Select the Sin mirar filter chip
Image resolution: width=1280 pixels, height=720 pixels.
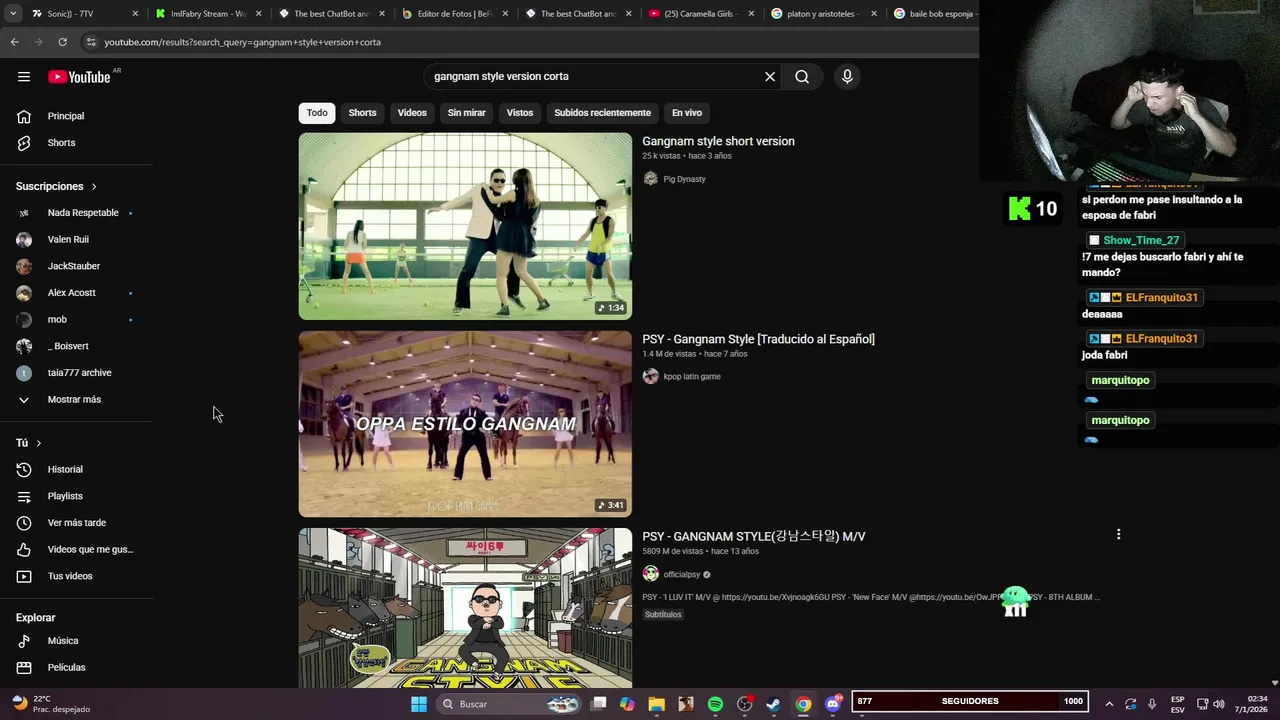(466, 113)
